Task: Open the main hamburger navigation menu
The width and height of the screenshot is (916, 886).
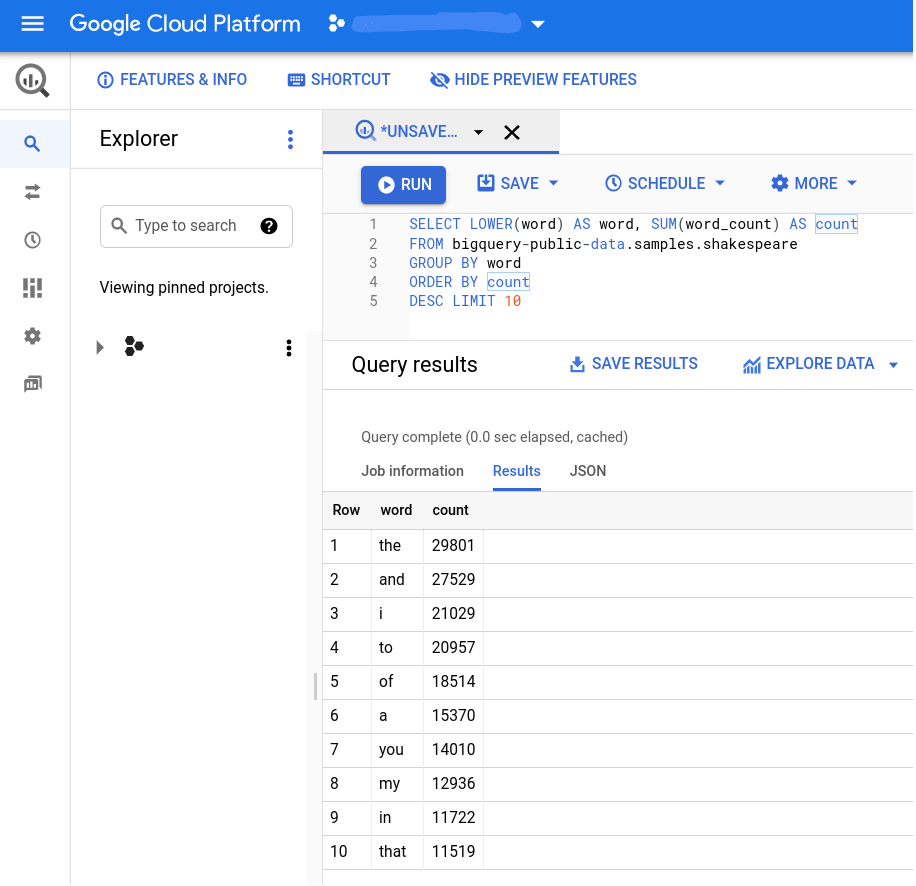Action: click(32, 24)
